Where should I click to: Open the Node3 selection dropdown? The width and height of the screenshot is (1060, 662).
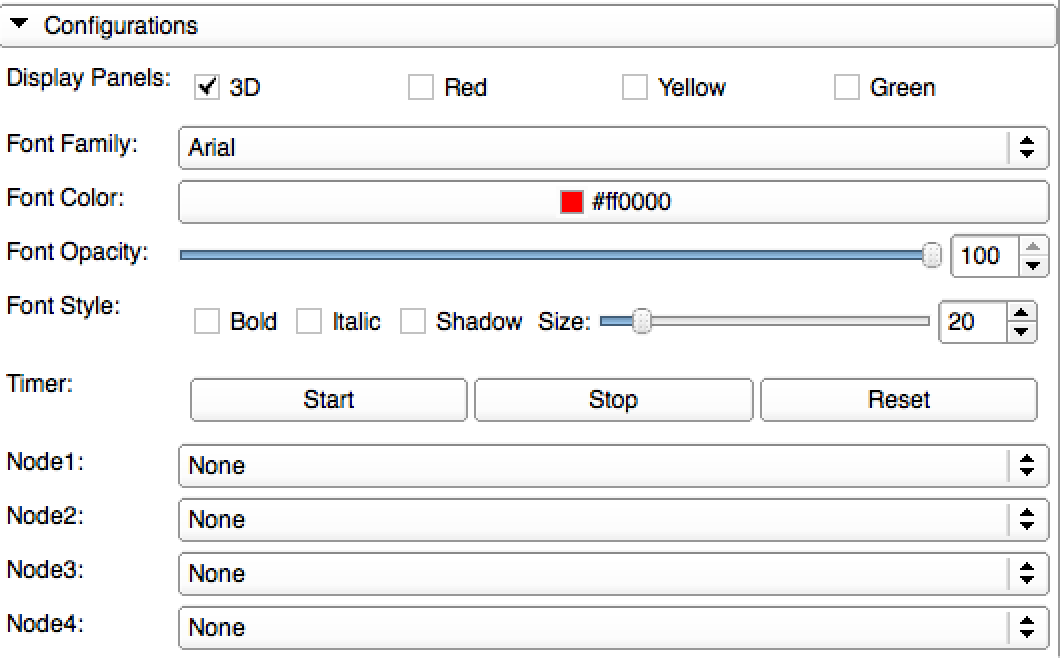(612, 574)
